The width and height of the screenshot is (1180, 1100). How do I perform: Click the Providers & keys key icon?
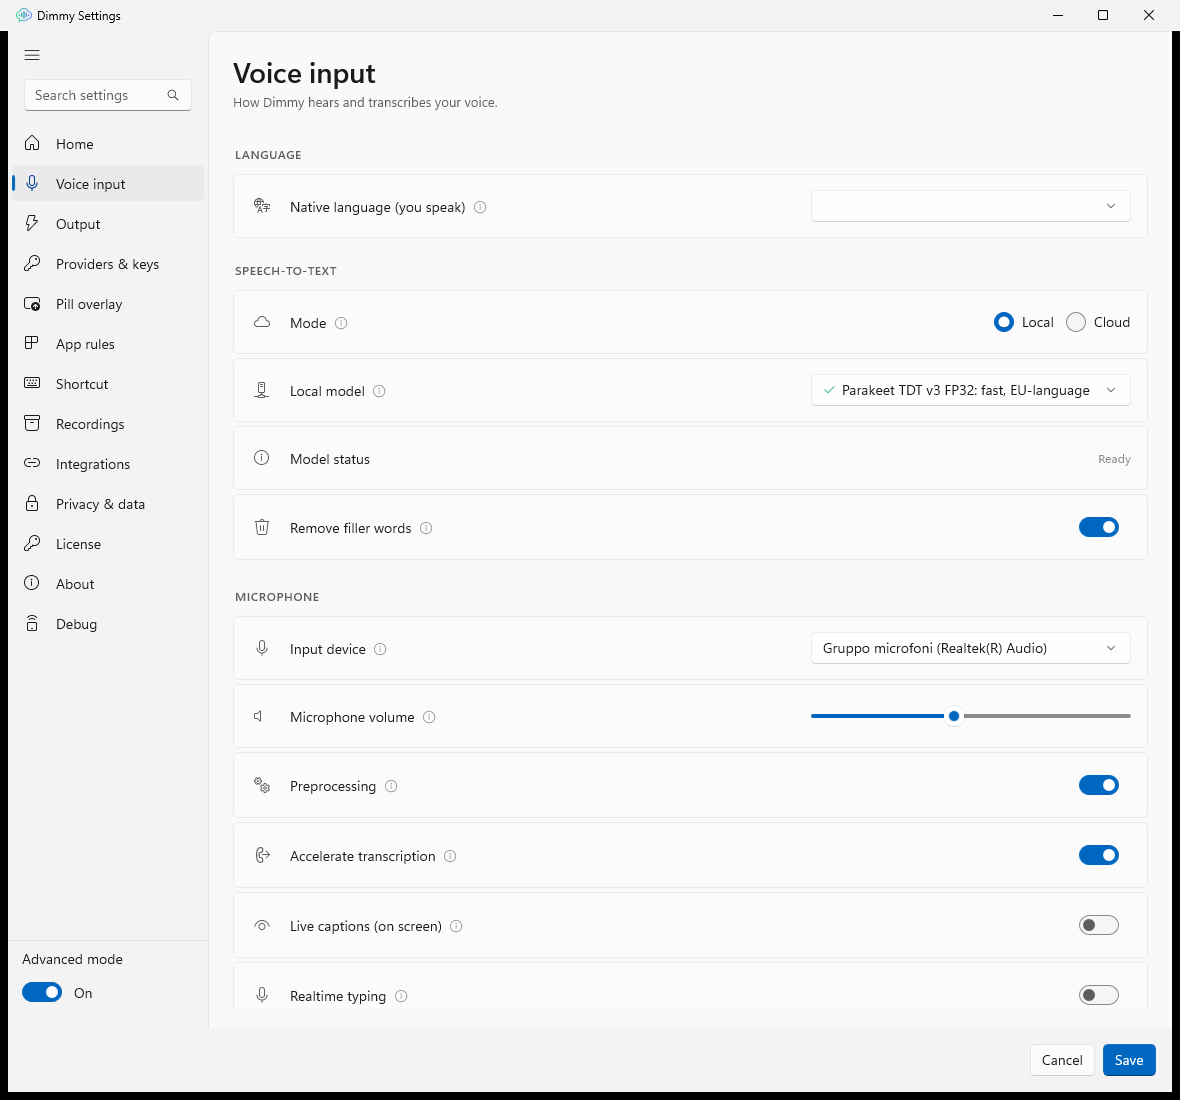tap(32, 263)
